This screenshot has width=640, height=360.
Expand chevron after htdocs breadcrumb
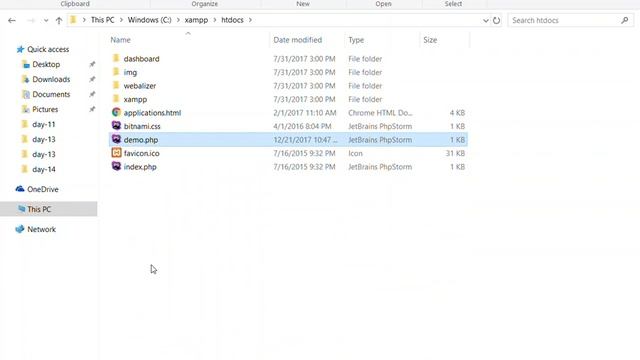pos(250,20)
